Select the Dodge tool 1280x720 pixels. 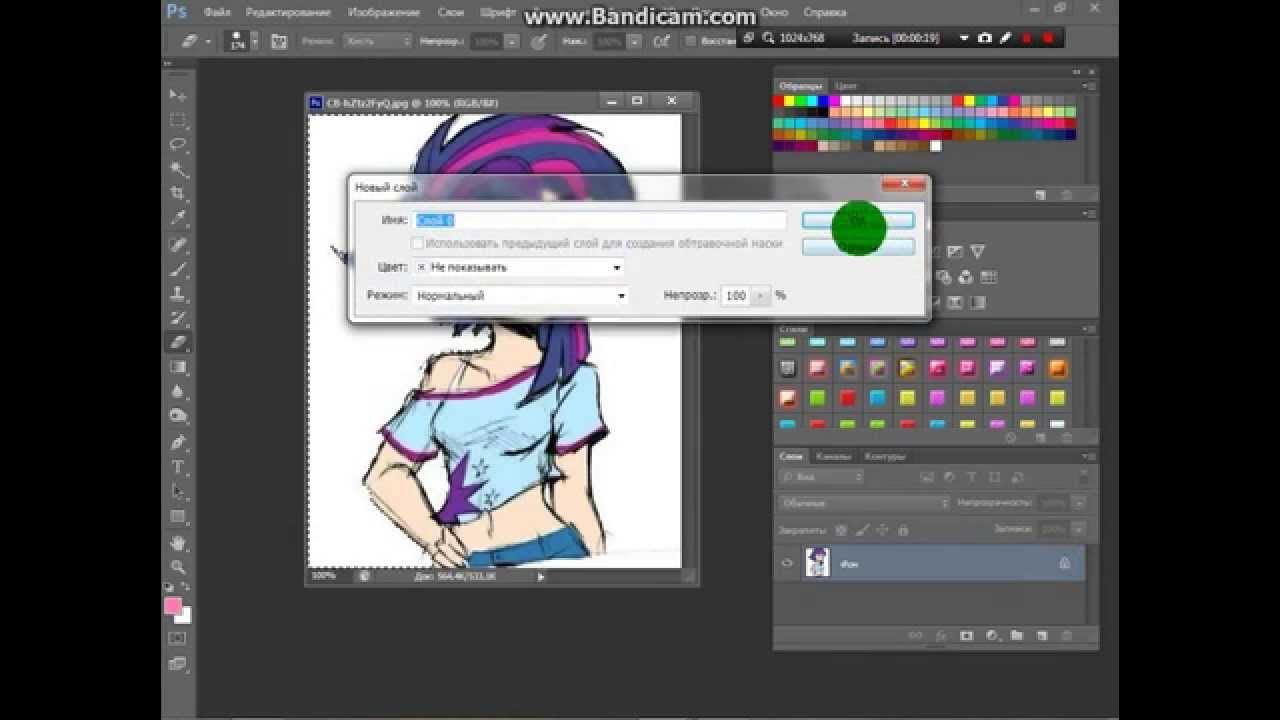(x=178, y=417)
